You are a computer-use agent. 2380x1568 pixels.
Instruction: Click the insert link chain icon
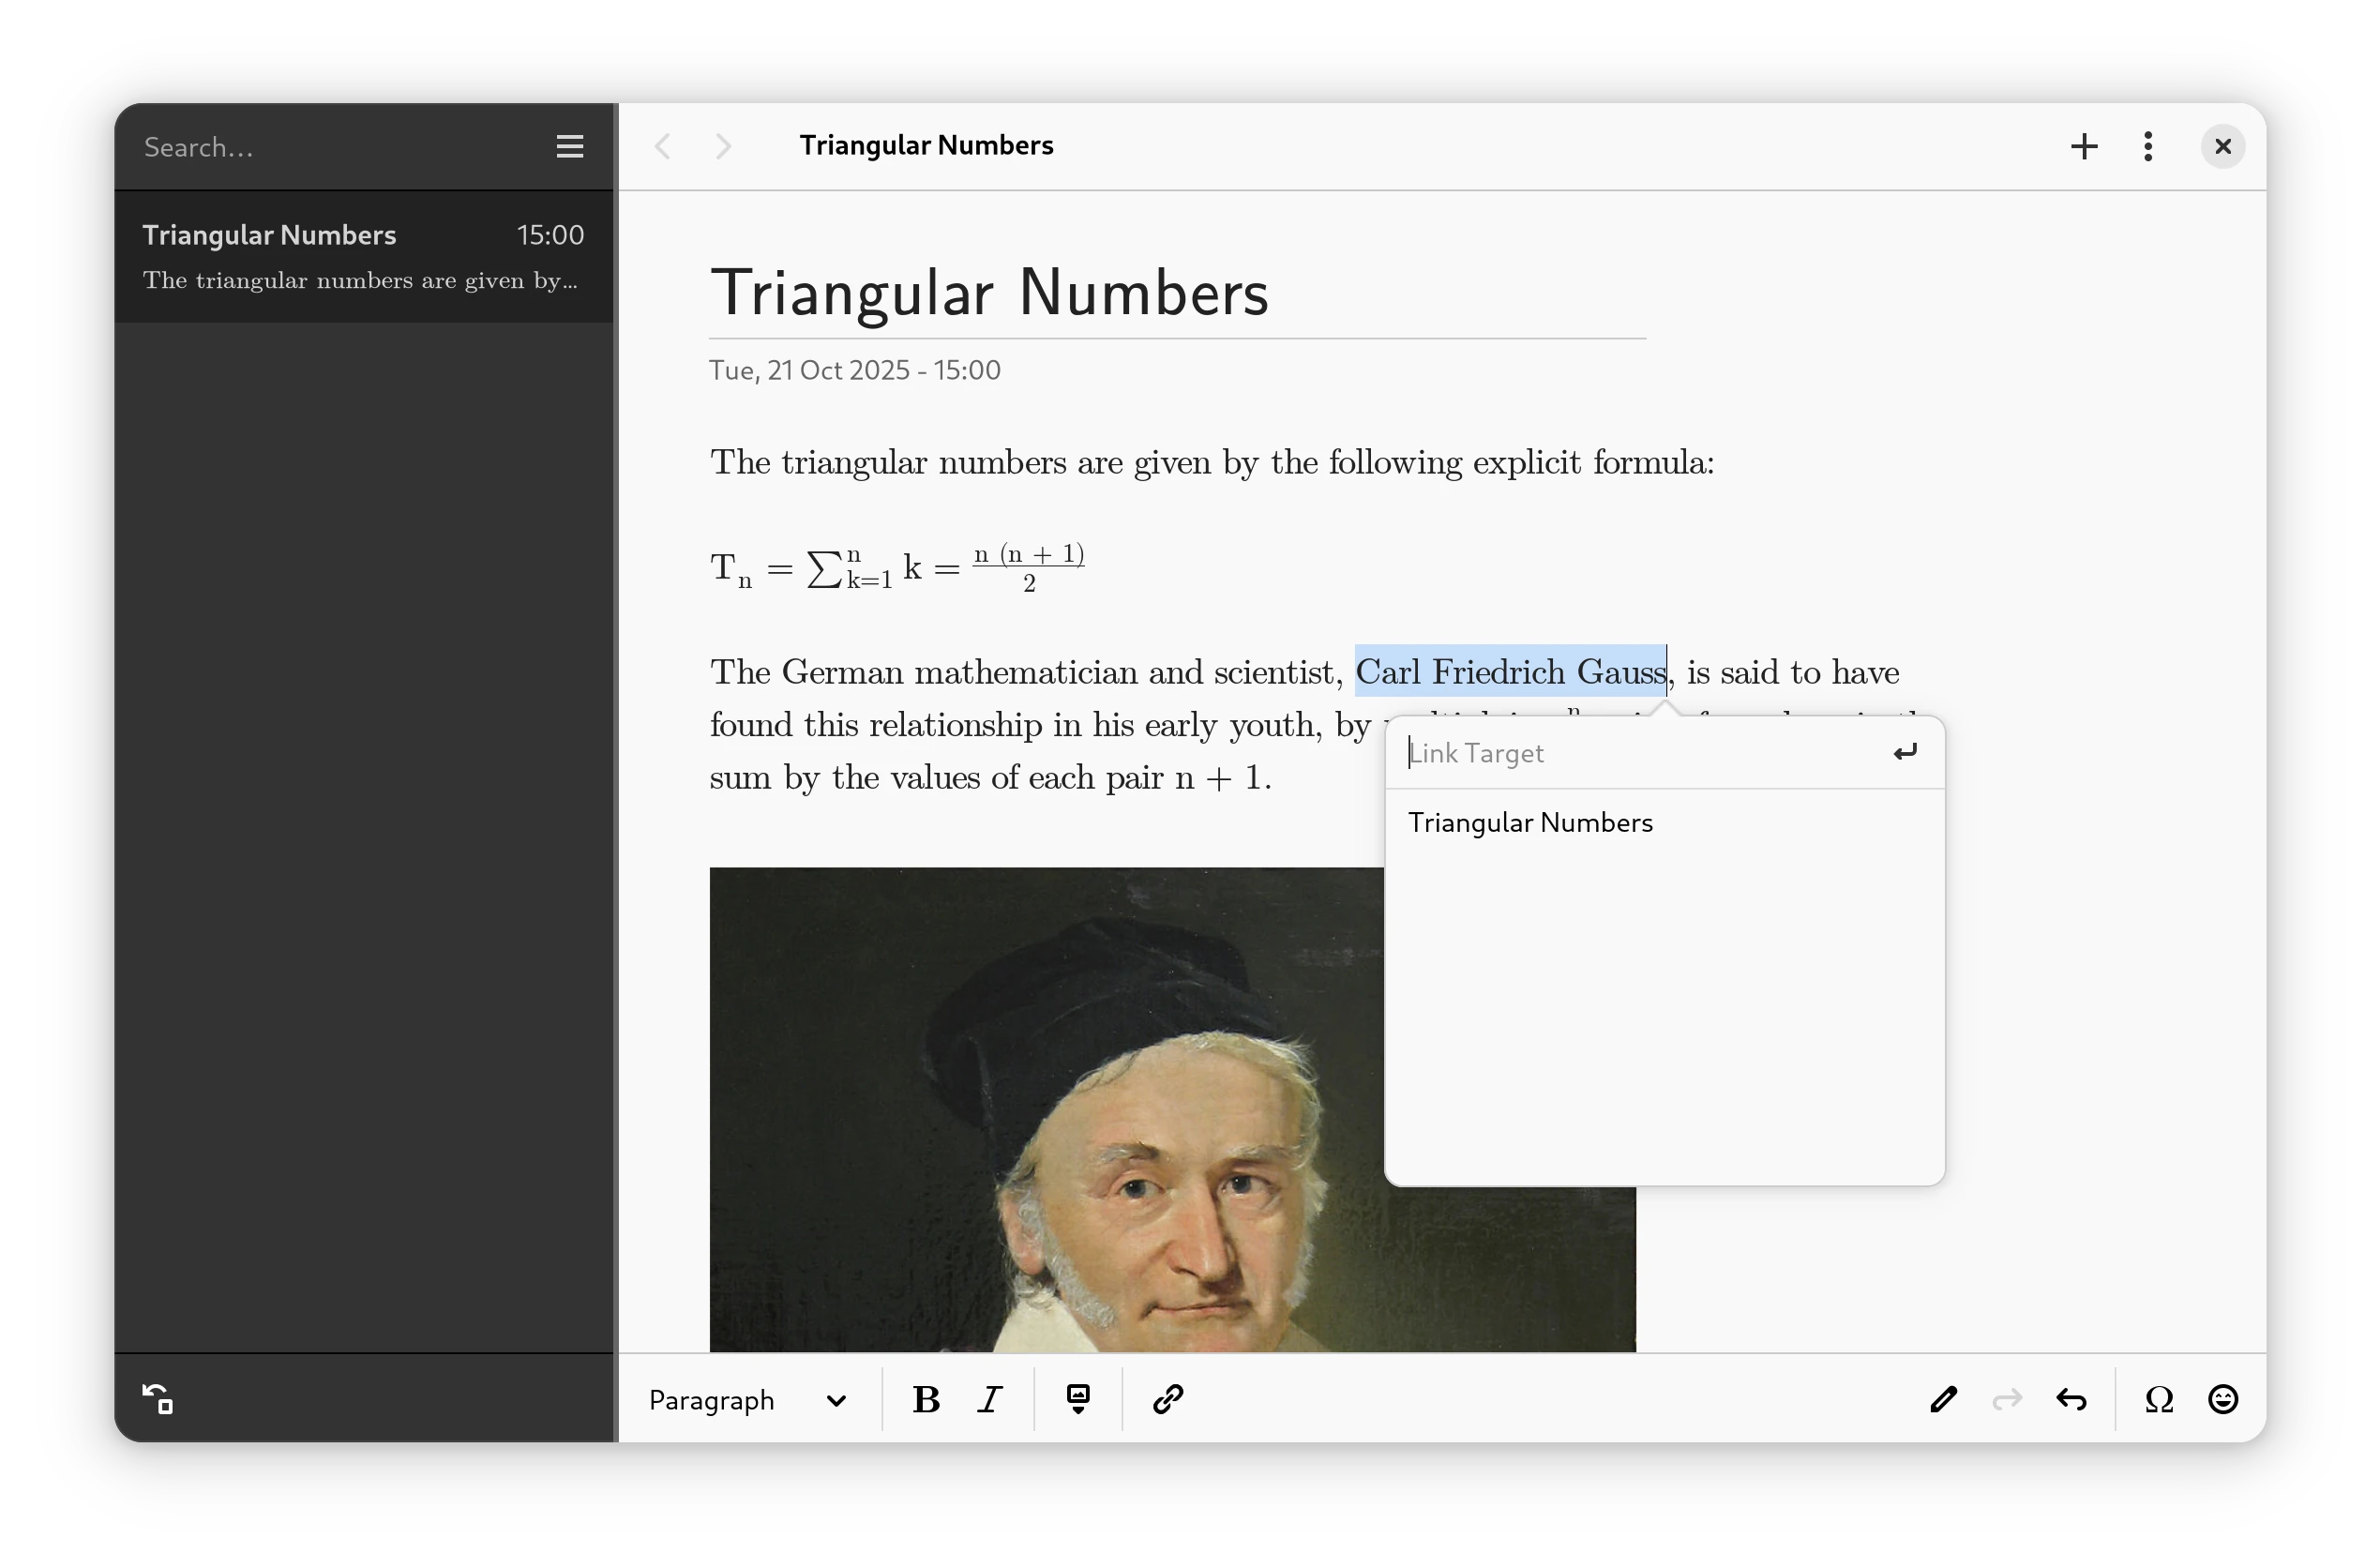[1167, 1399]
